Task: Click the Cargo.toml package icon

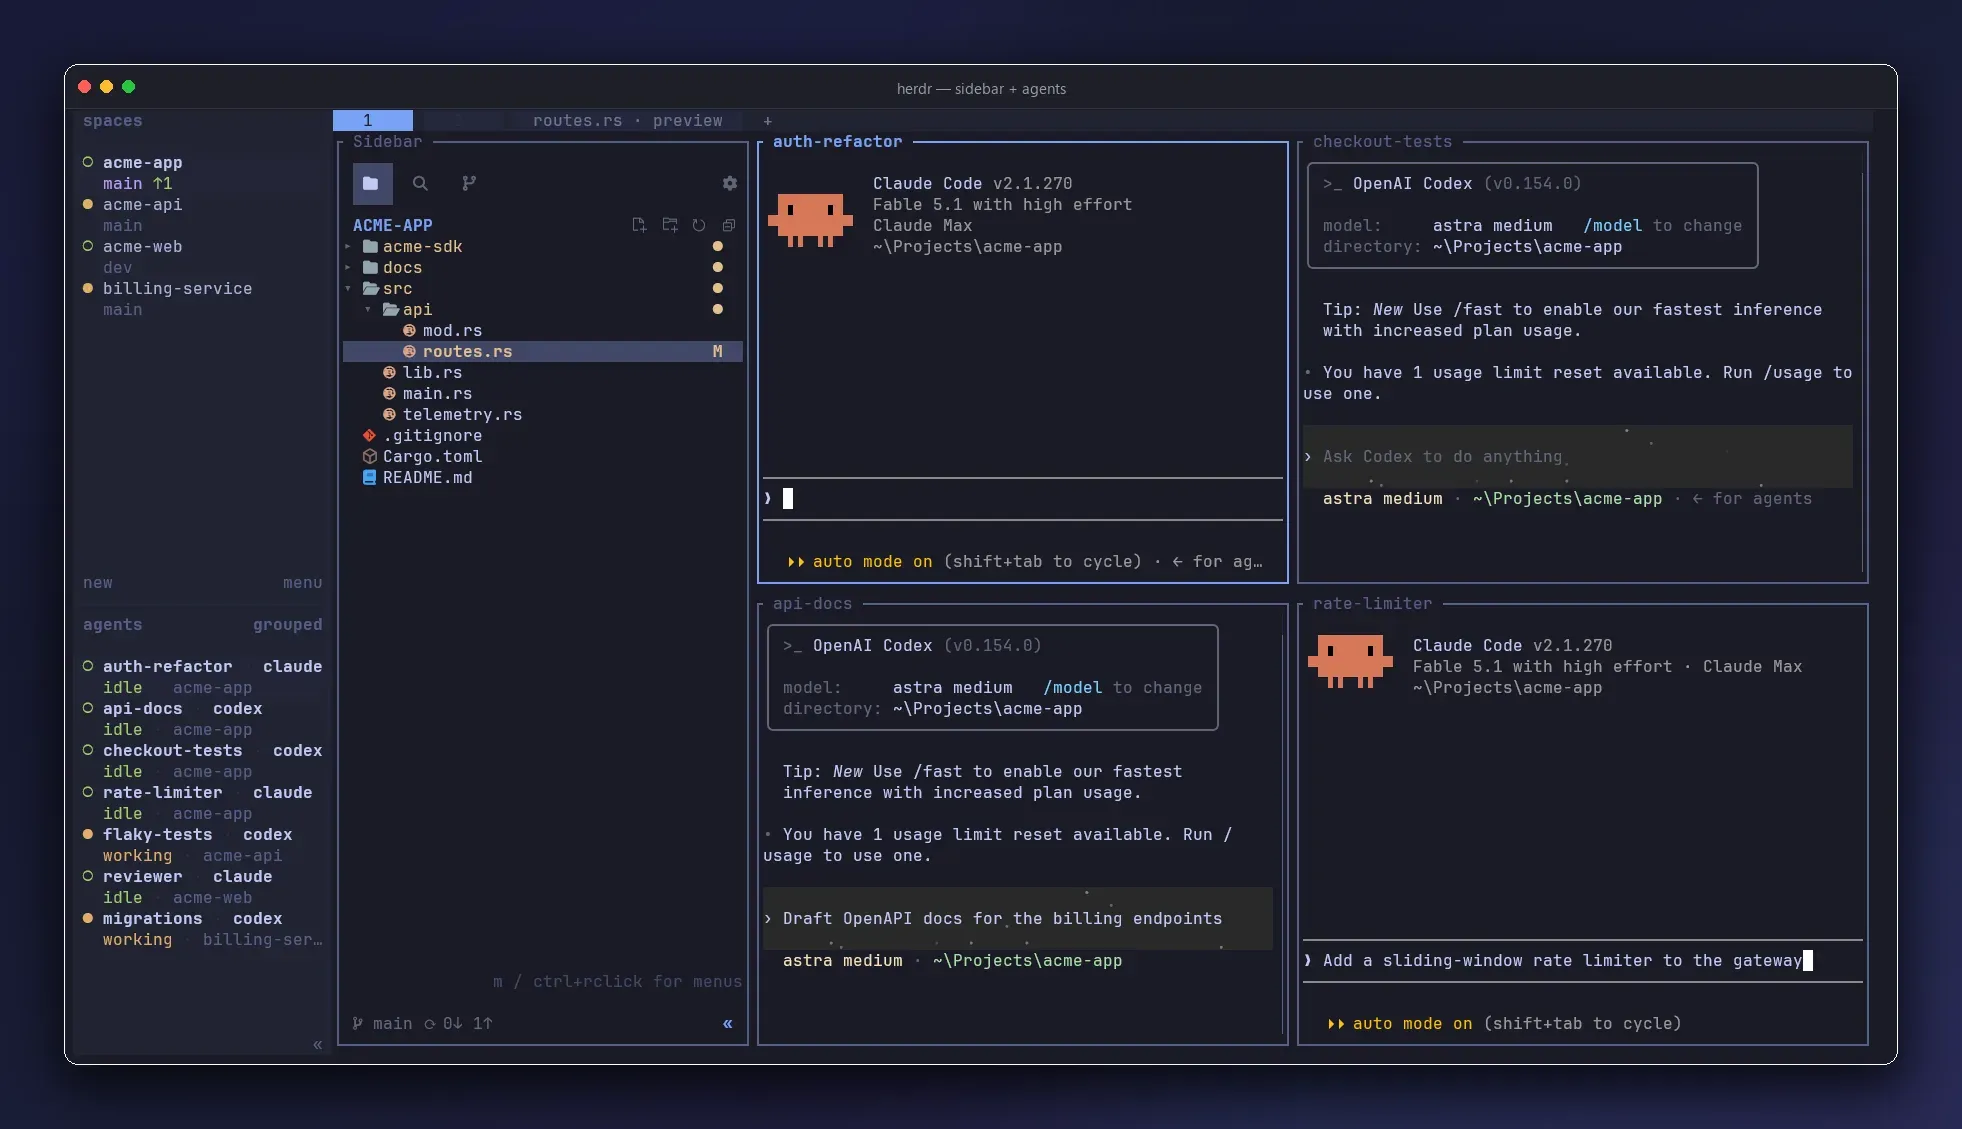Action: click(x=369, y=456)
